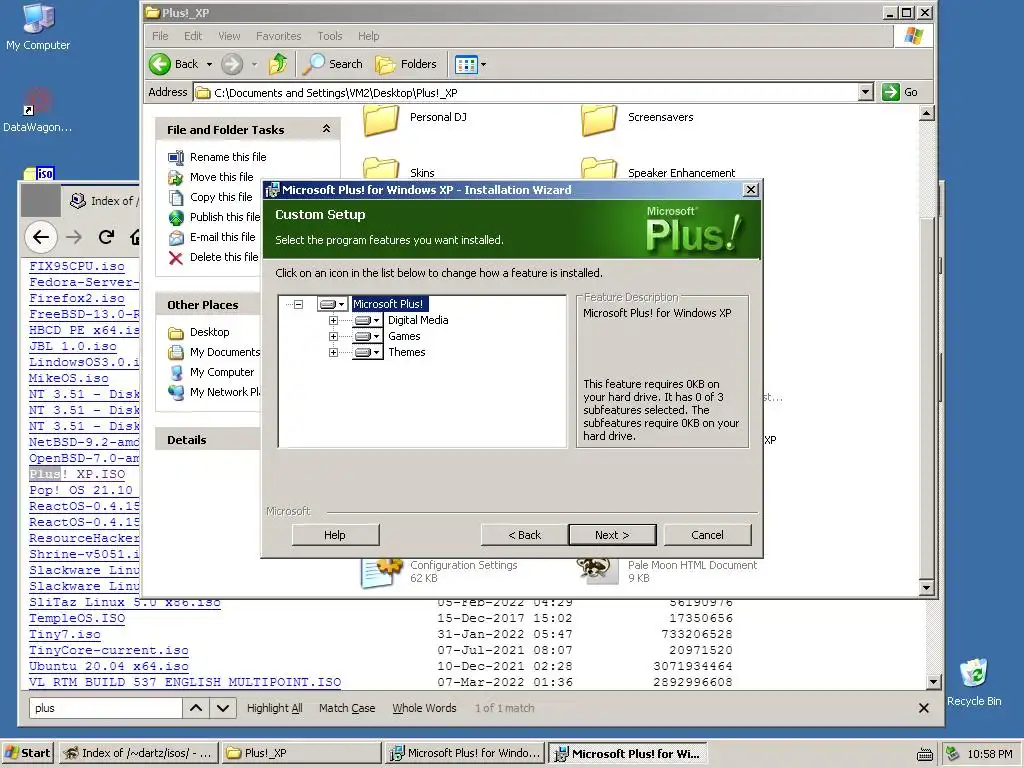Proceed with the Next > button
The image size is (1024, 768).
tap(612, 535)
